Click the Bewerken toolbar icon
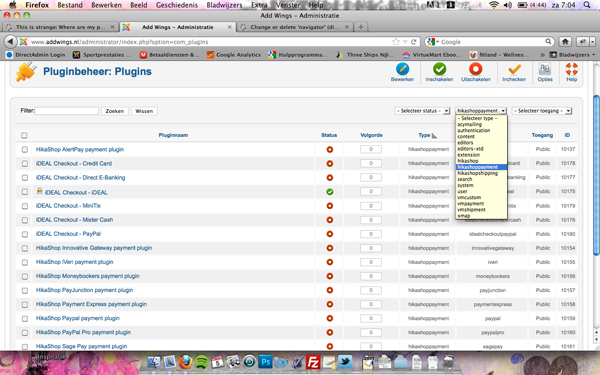This screenshot has height=375, width=600. pos(402,69)
